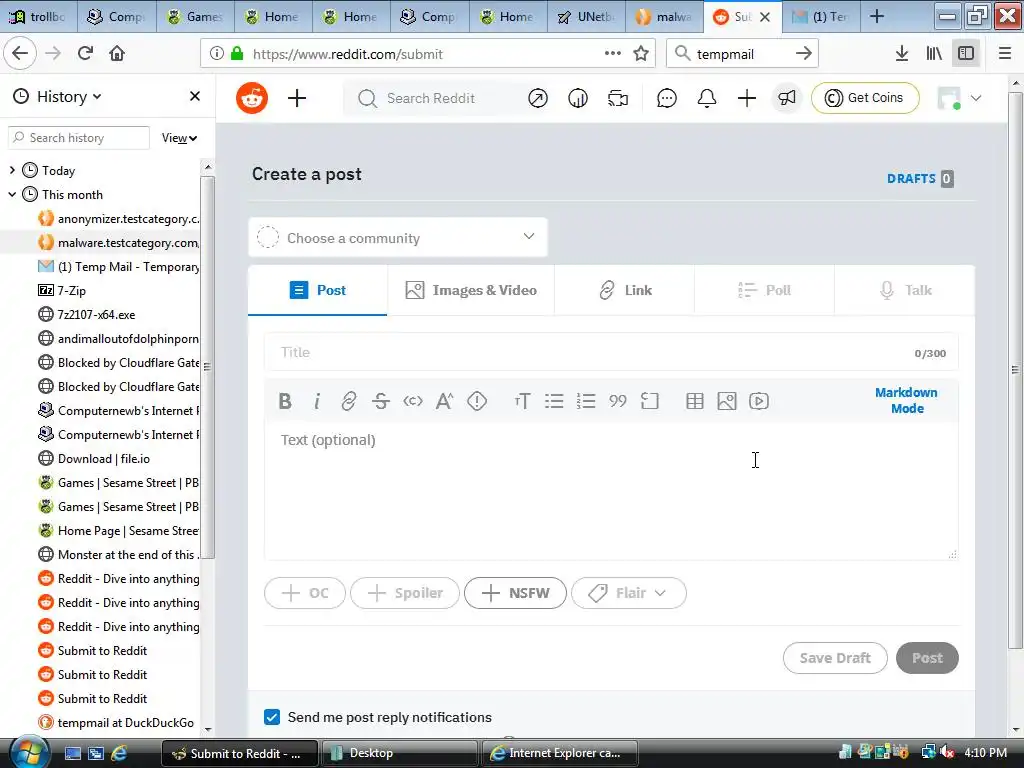Open the Popular arrow icon in Reddit header

[538, 98]
